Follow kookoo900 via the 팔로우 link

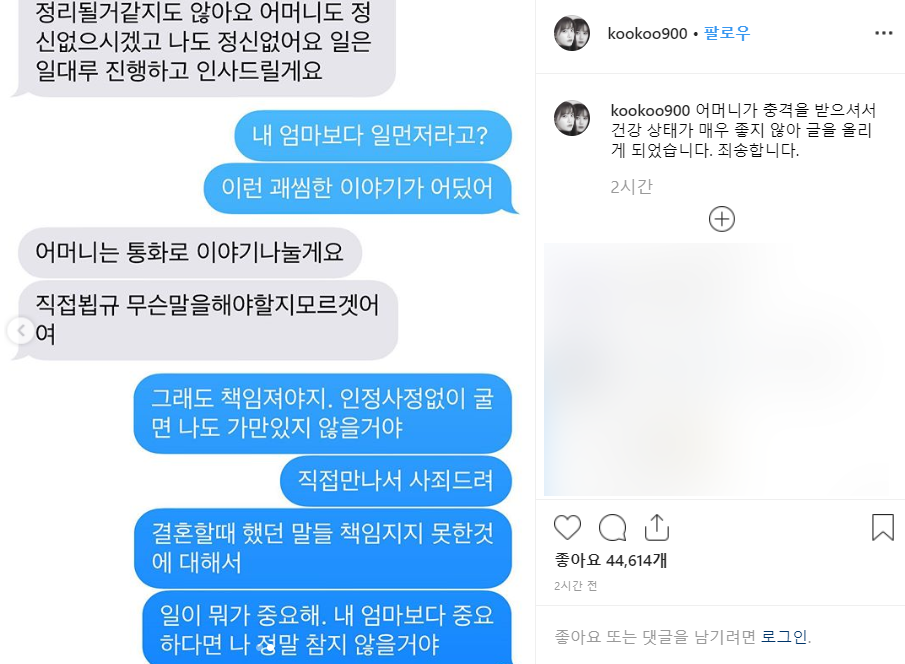[727, 33]
